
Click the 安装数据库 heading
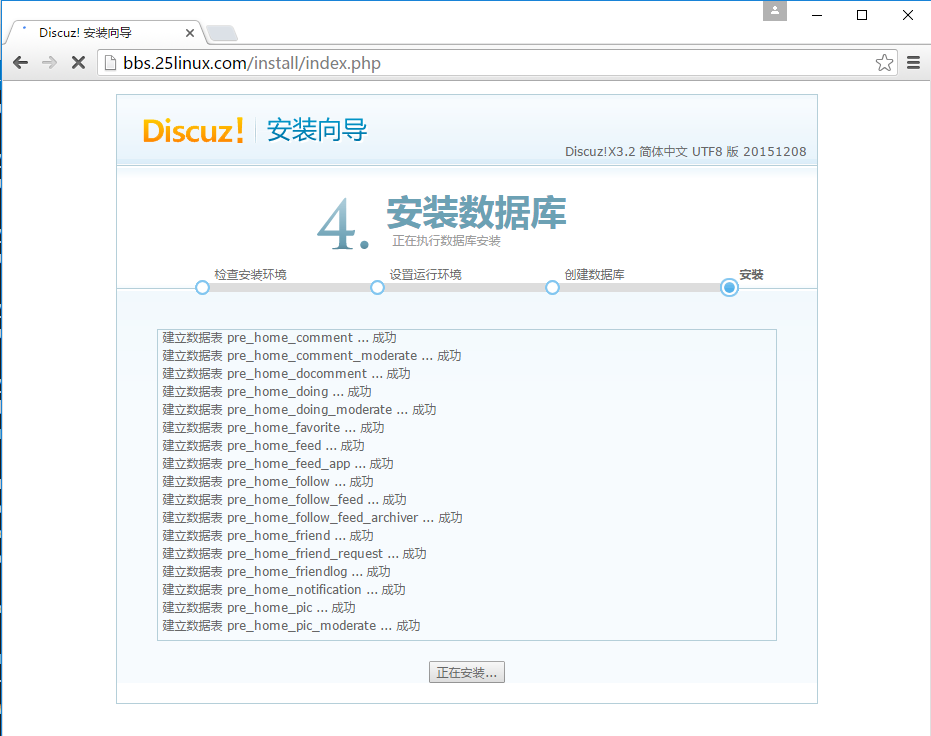pos(476,212)
